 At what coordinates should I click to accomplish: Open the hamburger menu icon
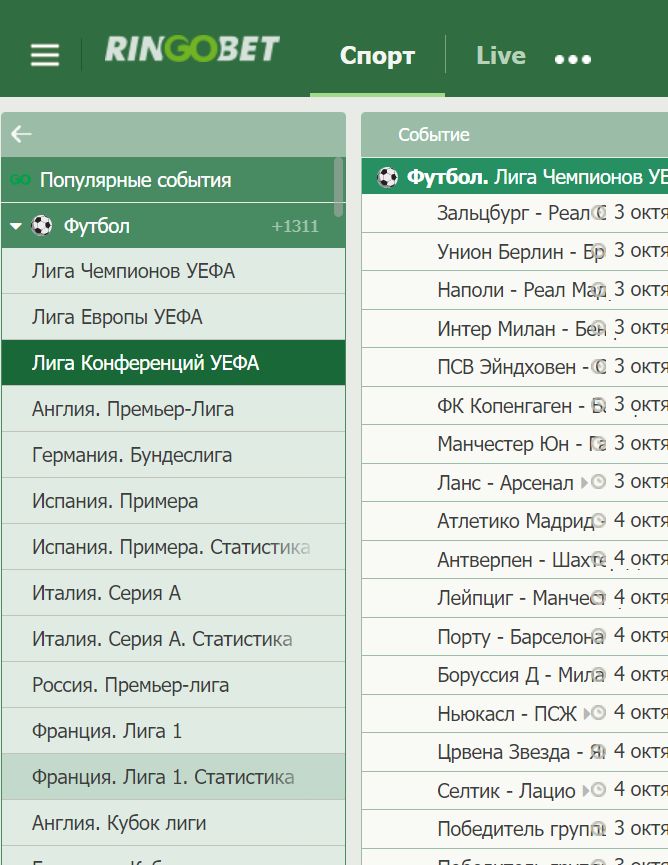coord(45,55)
